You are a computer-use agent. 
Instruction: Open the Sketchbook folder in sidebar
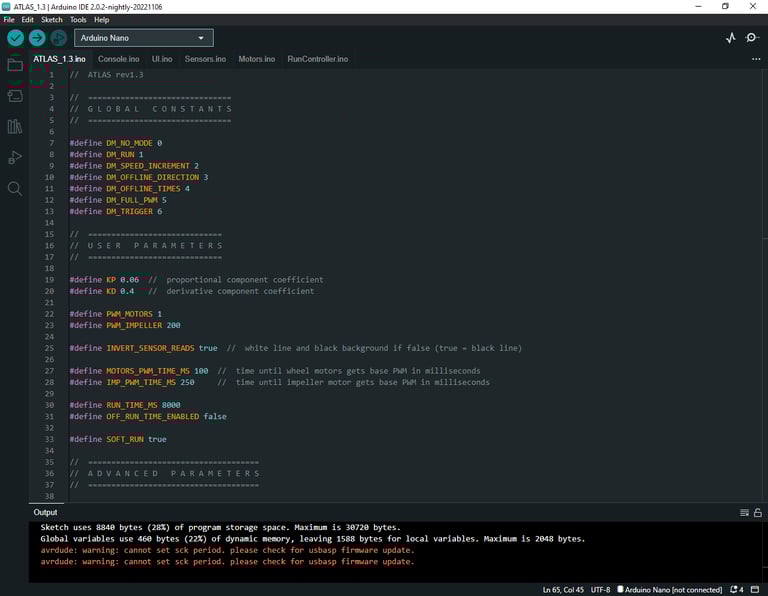pos(14,64)
